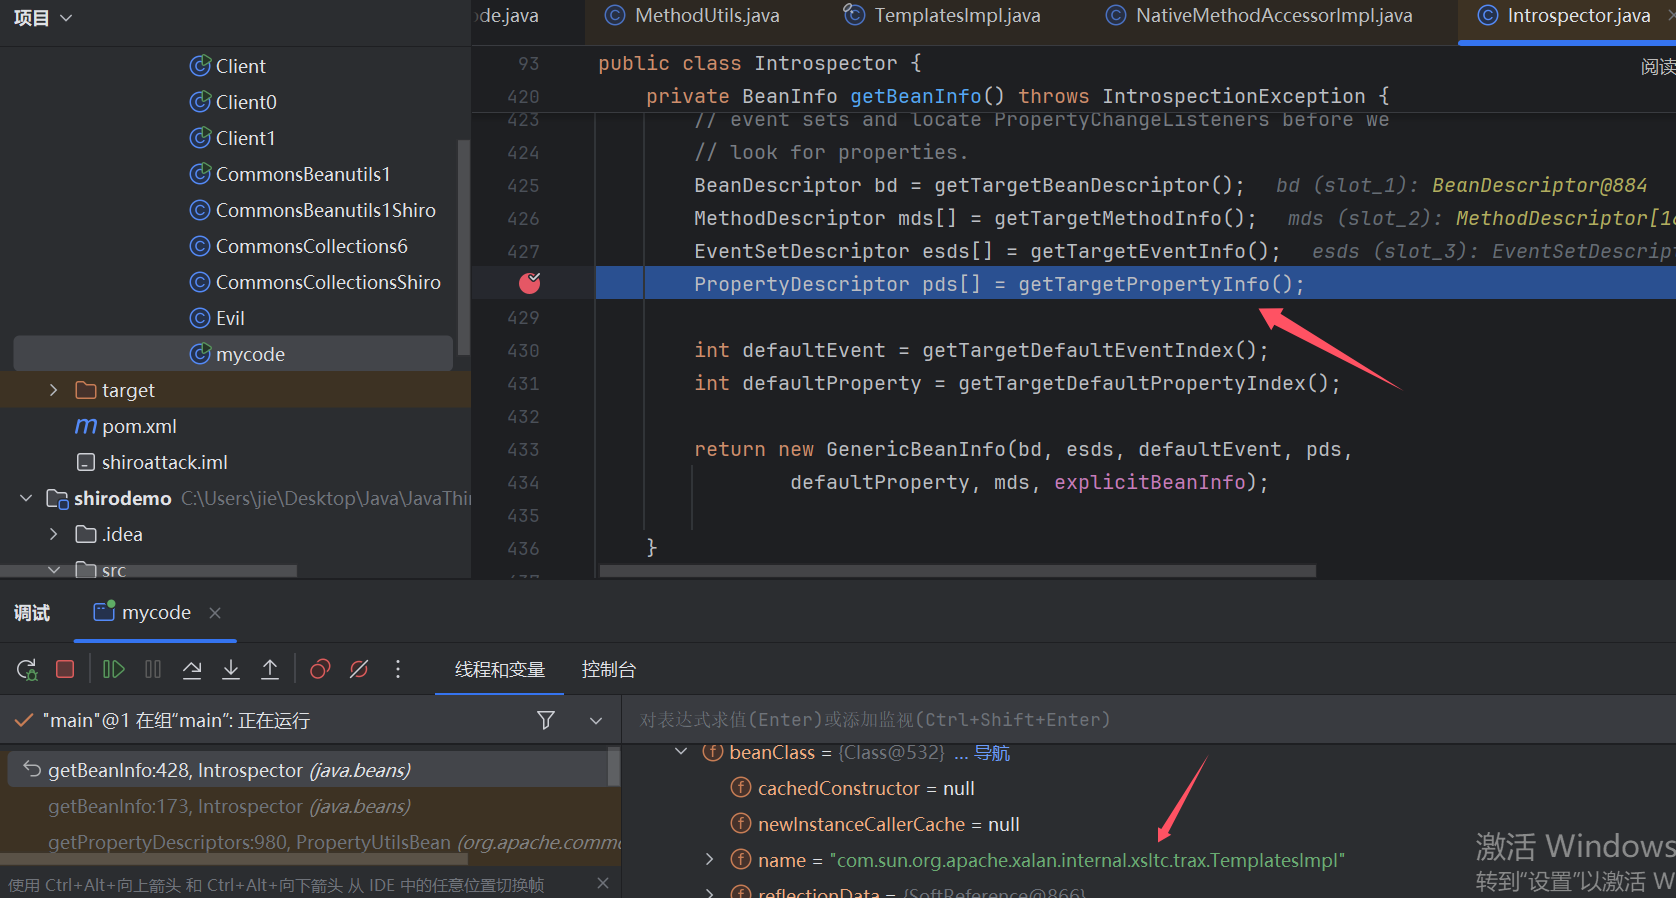Select frame getBeanInfo:428, Introspector
1676x898 pixels.
pos(308,770)
